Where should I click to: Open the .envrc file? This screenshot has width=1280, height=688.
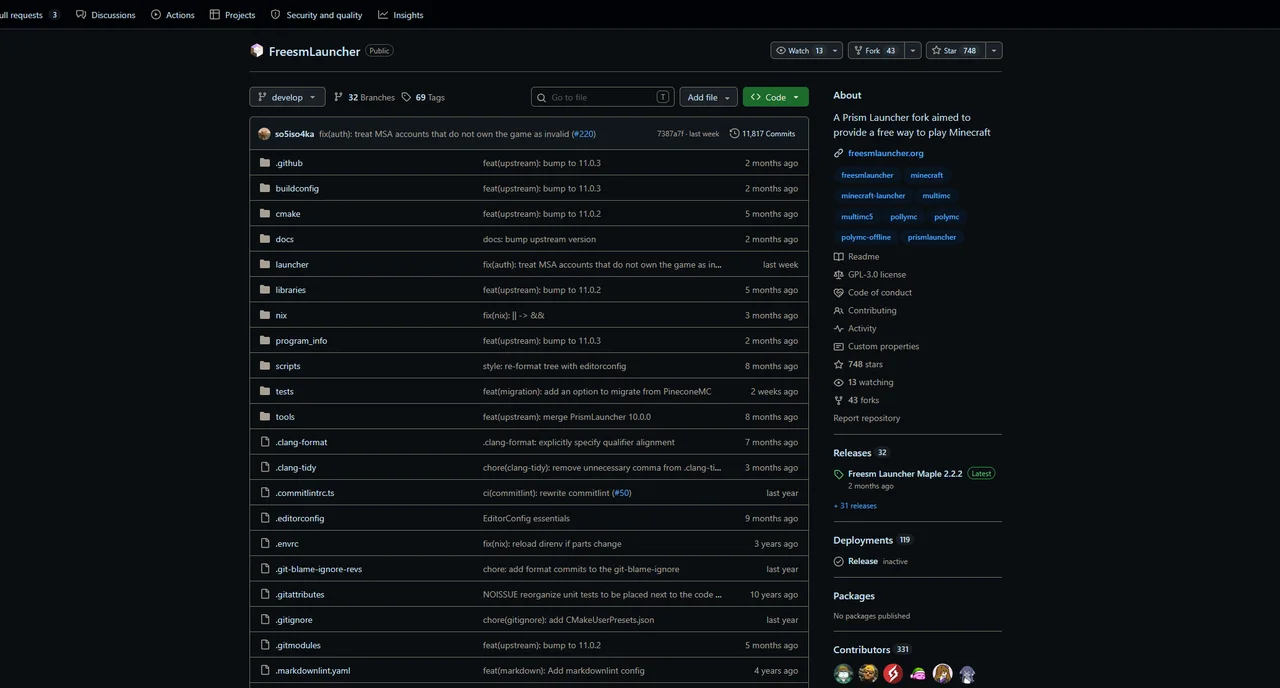287,544
